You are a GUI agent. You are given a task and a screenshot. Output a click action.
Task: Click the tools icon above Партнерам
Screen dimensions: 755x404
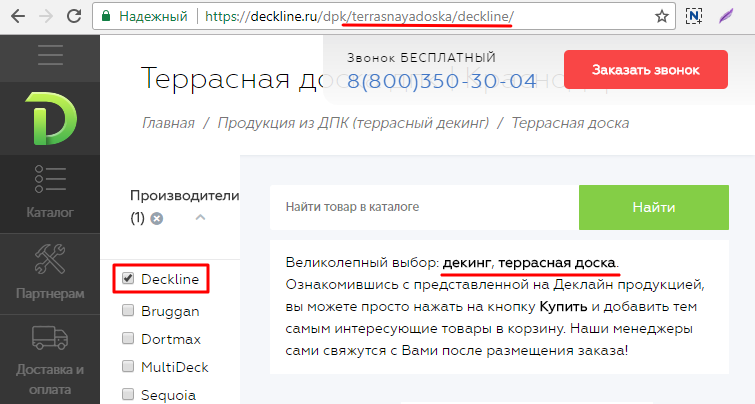pos(50,259)
